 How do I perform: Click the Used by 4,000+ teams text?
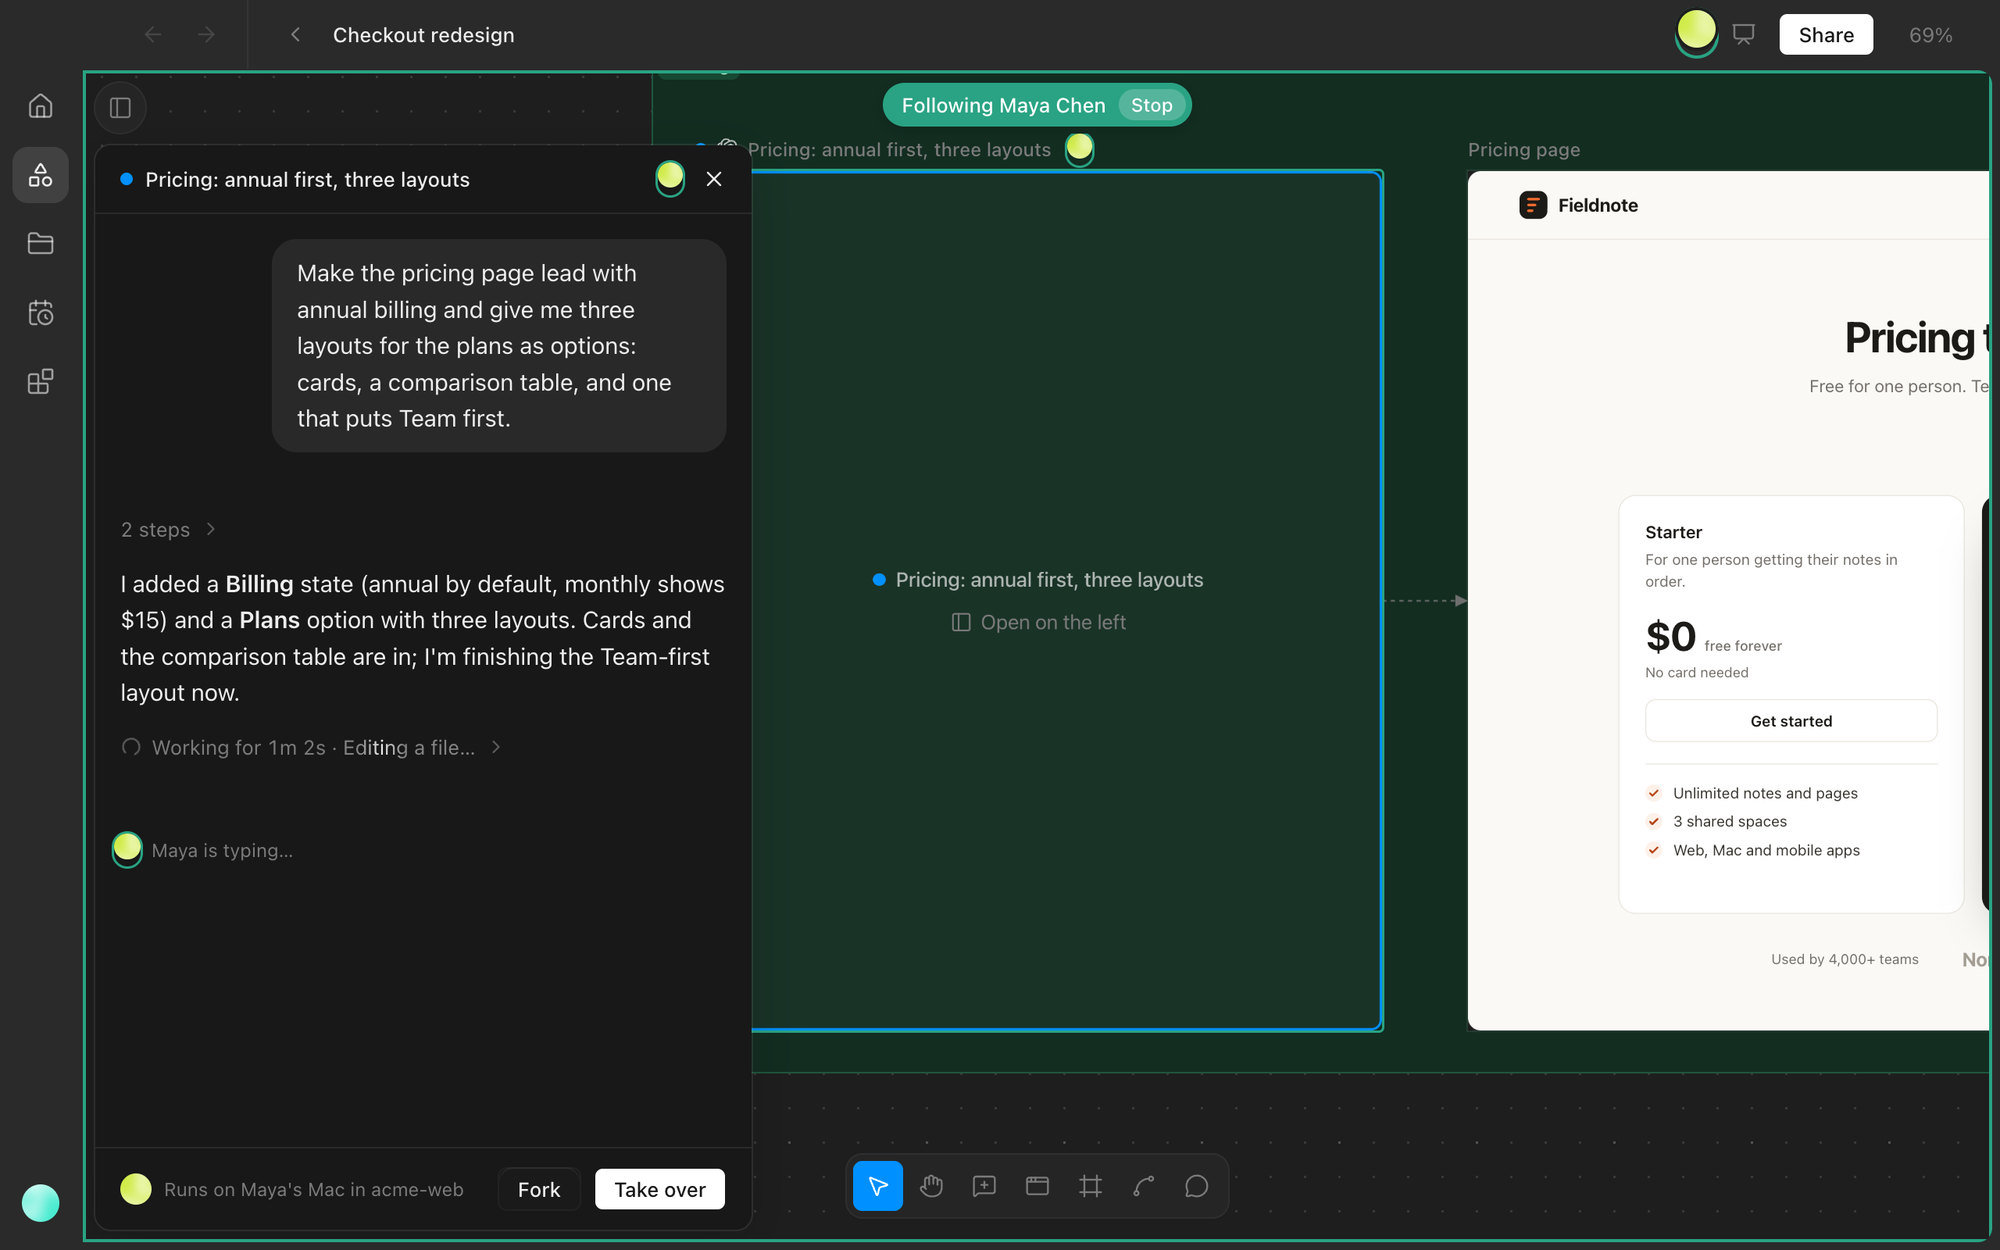1844,959
